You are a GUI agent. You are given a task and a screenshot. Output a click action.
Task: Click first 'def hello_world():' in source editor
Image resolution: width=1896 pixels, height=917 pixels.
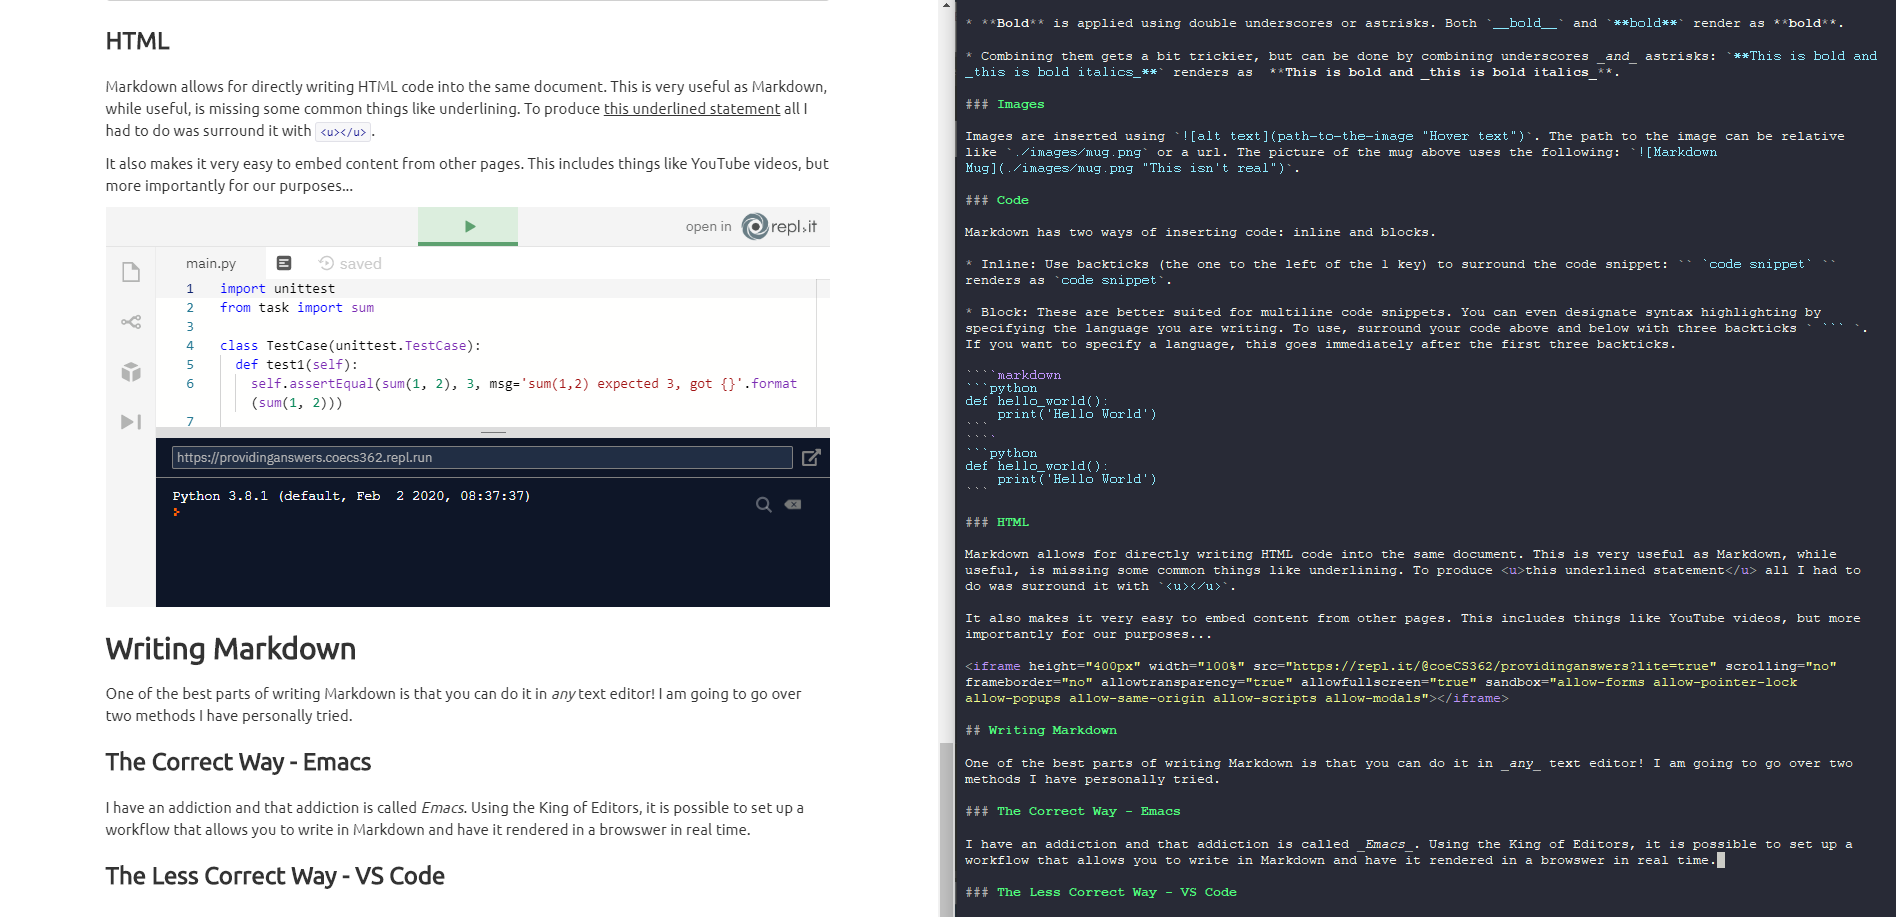[1036, 401]
